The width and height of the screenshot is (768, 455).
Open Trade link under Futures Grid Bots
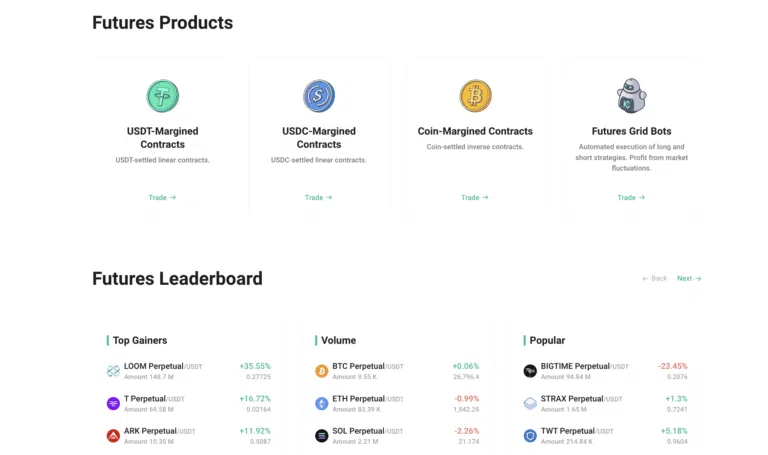630,197
